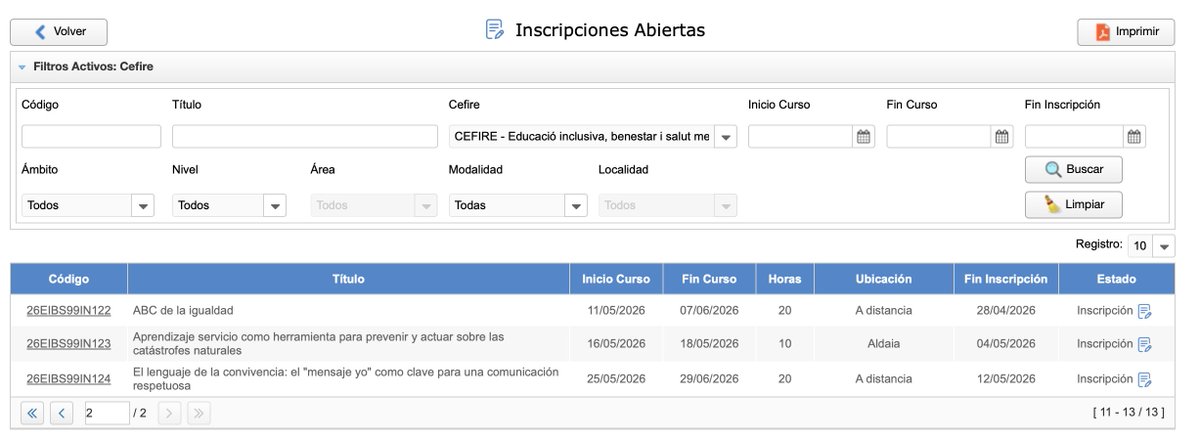The width and height of the screenshot is (1200, 439).
Task: Click the date cell '18/05/2026'
Action: 709,344
